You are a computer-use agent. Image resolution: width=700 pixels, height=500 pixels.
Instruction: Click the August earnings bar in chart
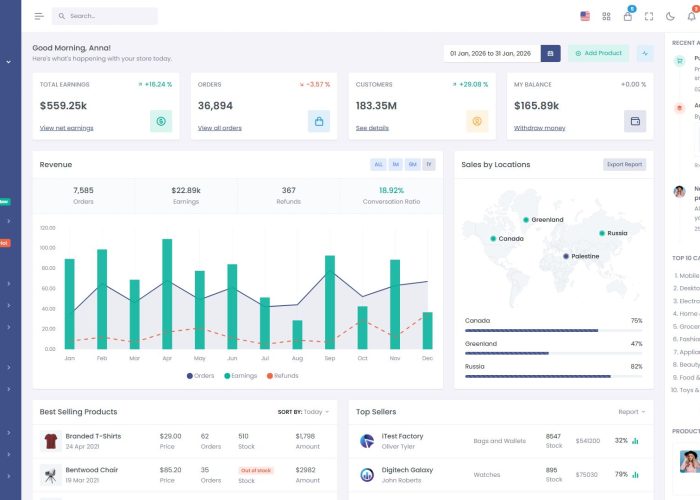click(297, 334)
